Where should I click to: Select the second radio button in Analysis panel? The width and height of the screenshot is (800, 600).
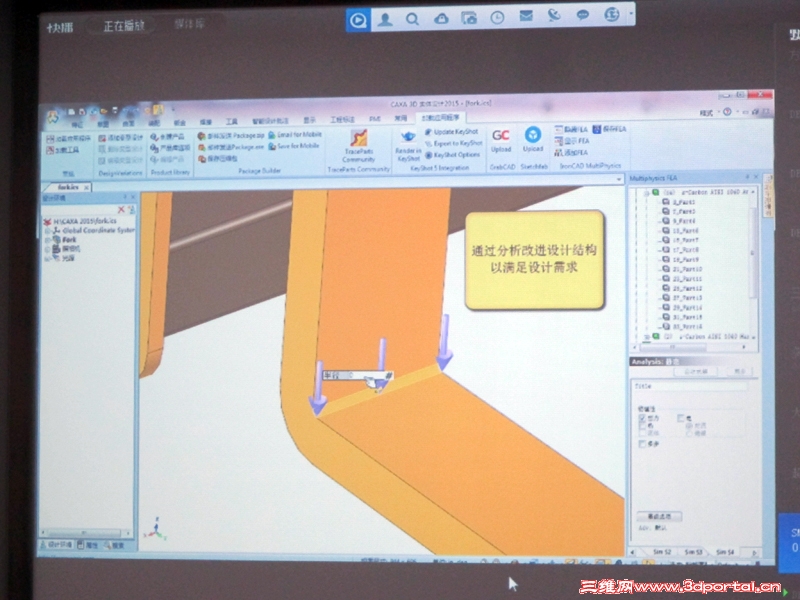pyautogui.click(x=689, y=433)
